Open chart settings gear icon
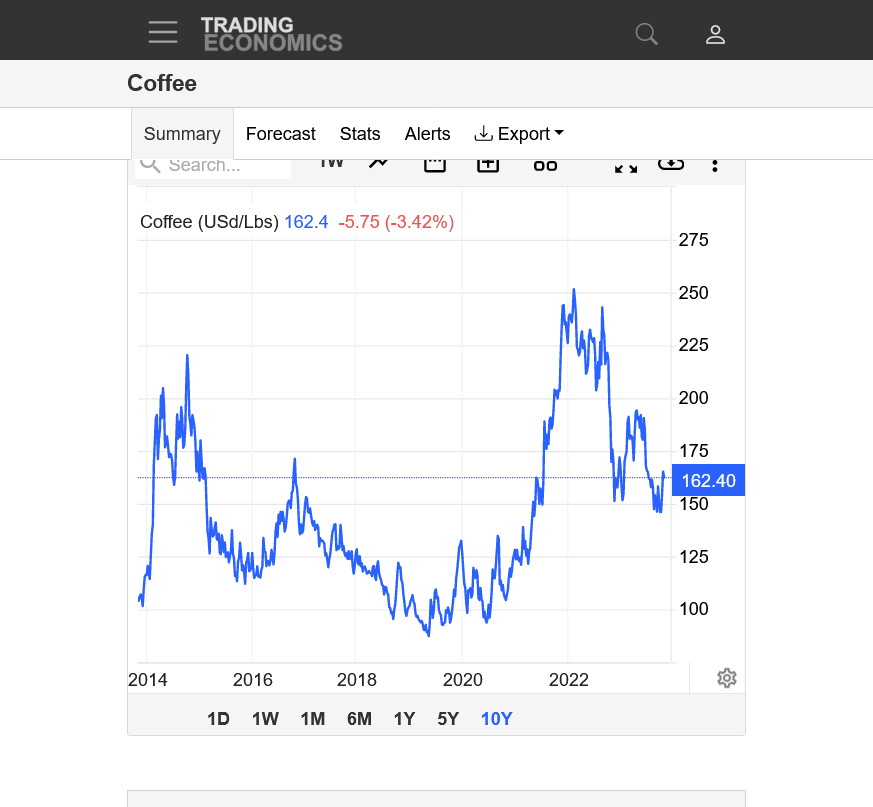This screenshot has height=807, width=873. [727, 678]
